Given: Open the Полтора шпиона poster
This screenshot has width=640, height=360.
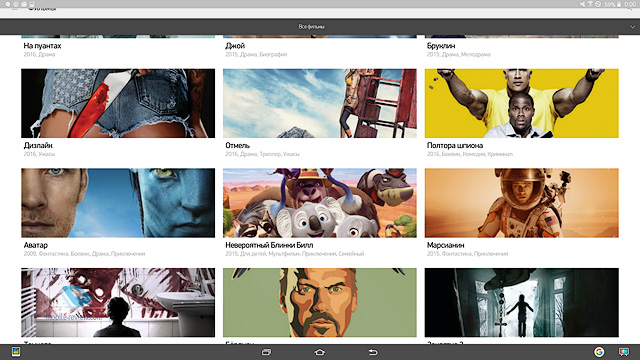Looking at the screenshot, I should [x=522, y=103].
